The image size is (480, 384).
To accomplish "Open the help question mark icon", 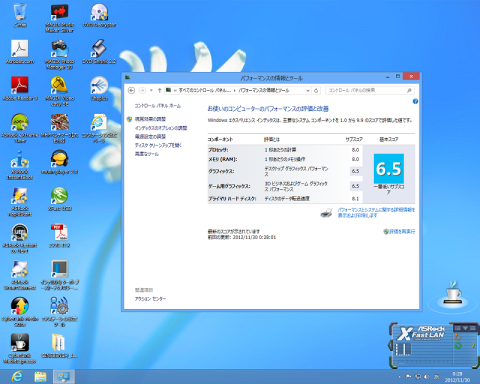I will click(x=415, y=101).
